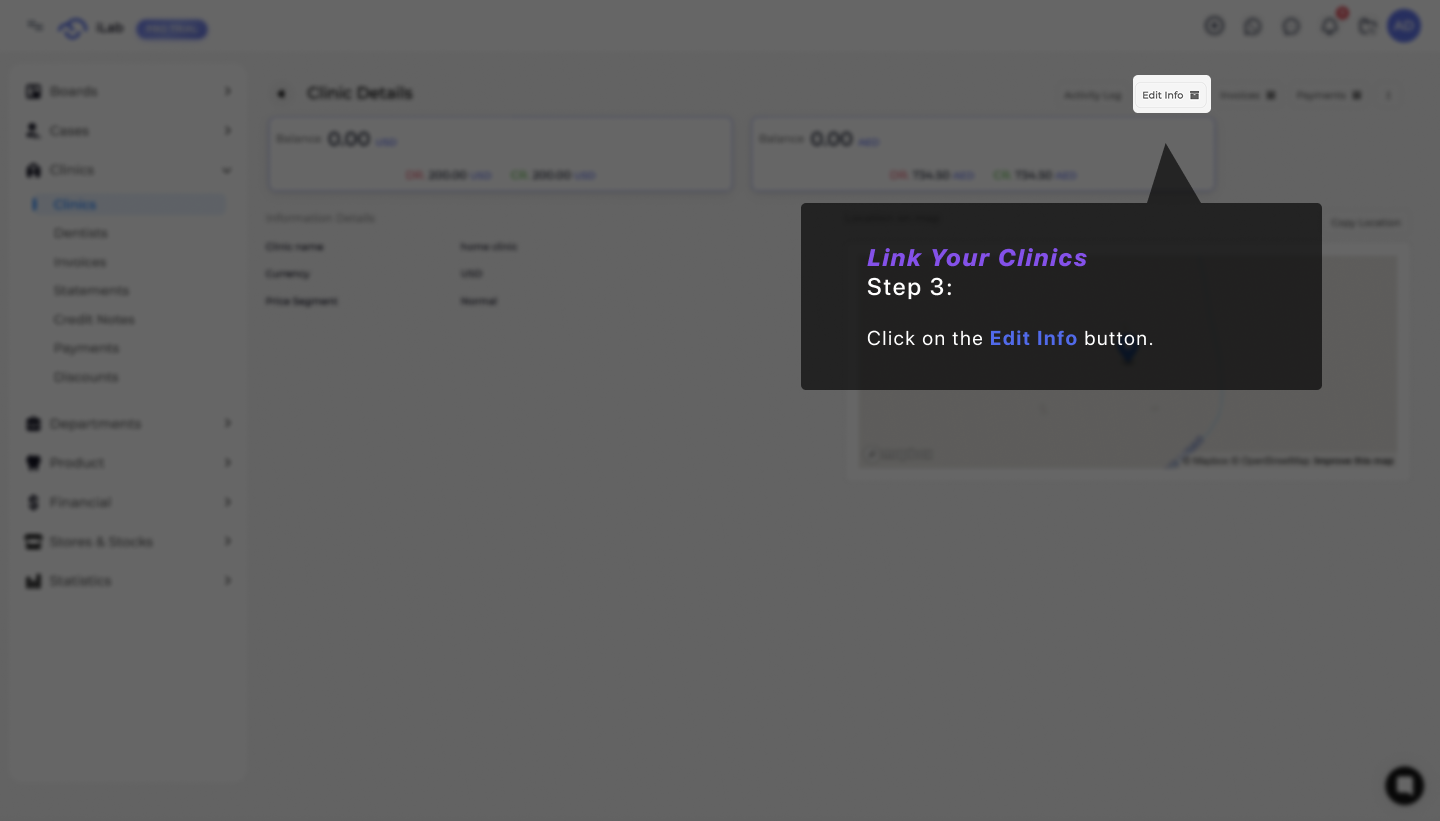This screenshot has width=1440, height=821.
Task: Click the Statistics chart icon
Action: (33, 581)
